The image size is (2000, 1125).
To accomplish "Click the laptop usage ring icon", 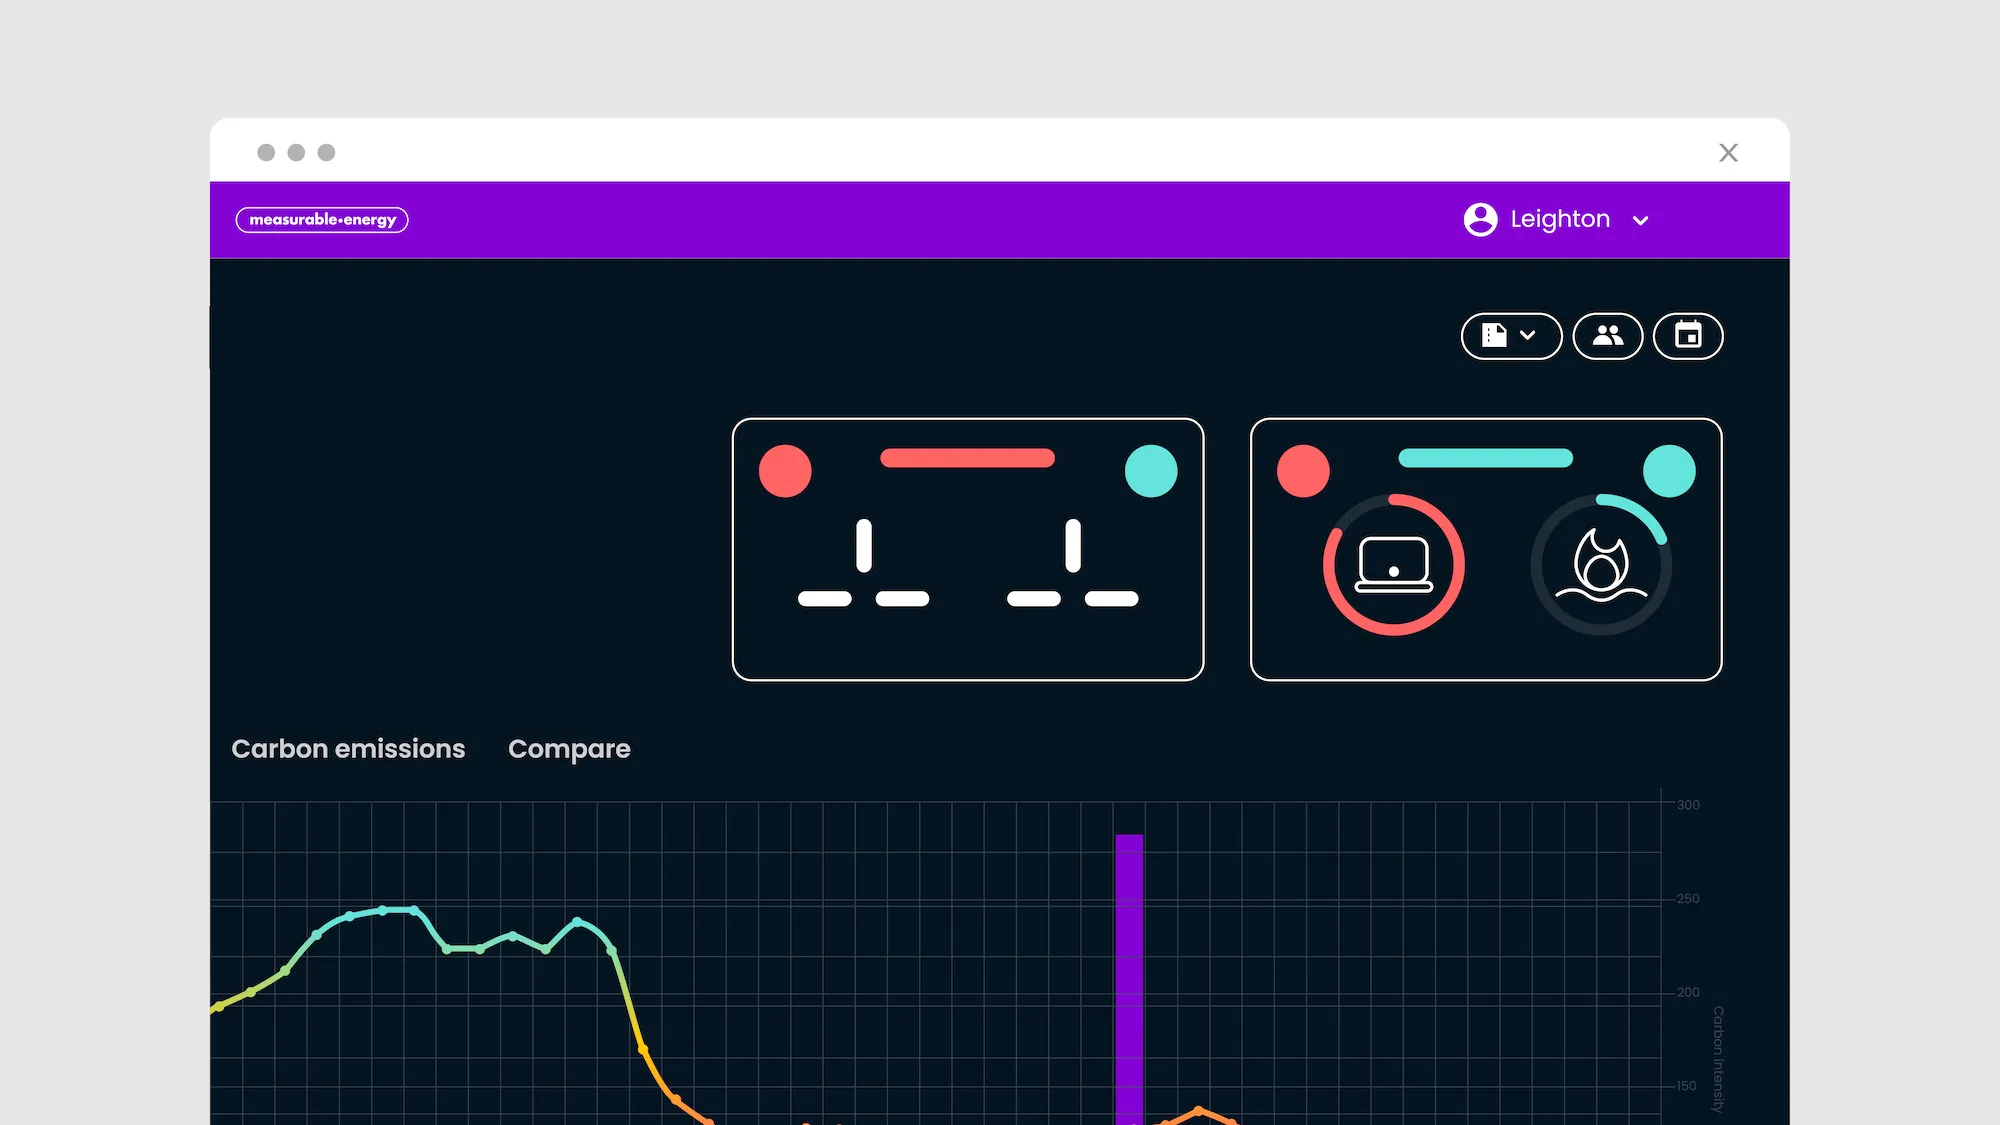I will point(1393,565).
